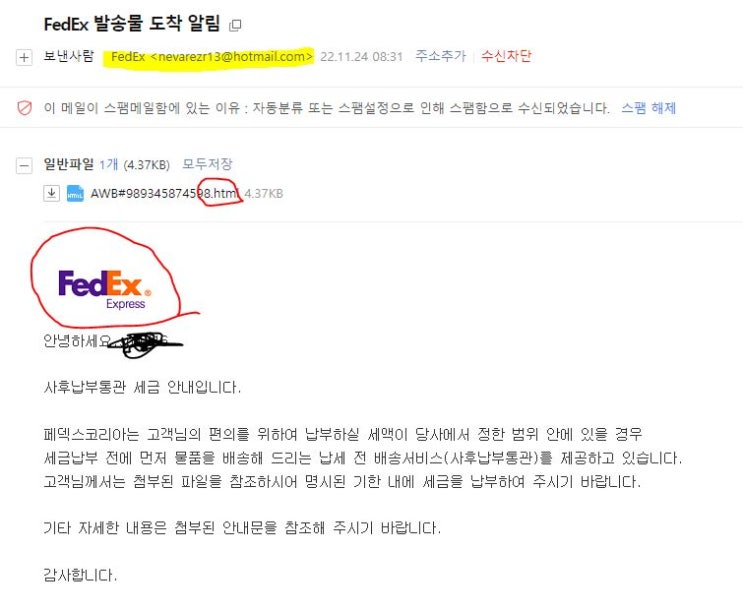The width and height of the screenshot is (743, 611).
Task: Collapse the 일반파일 attachment section
Action: (24, 165)
